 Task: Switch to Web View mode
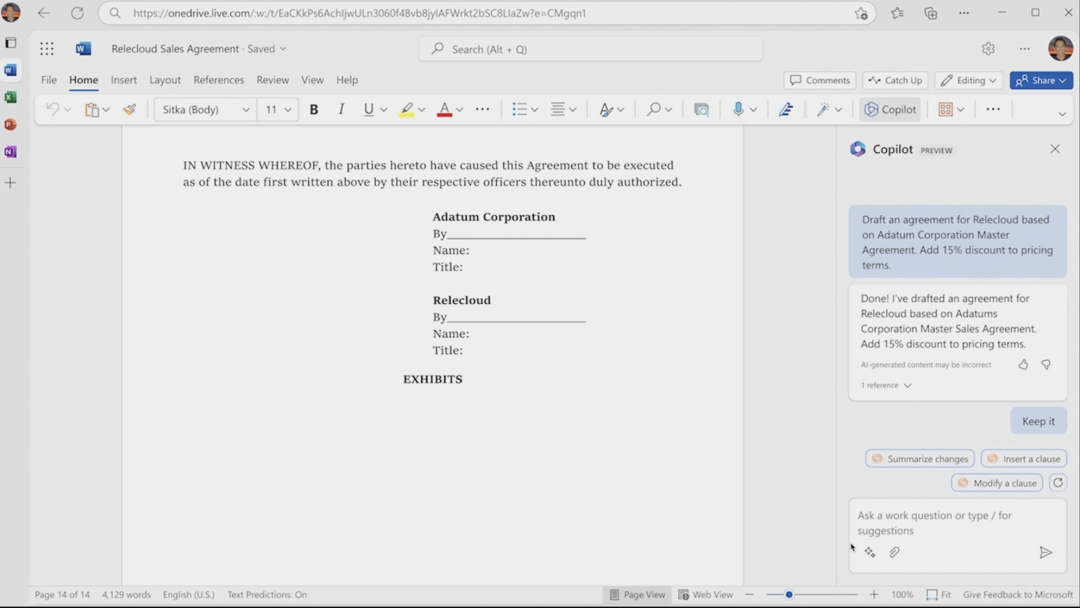[x=705, y=595]
